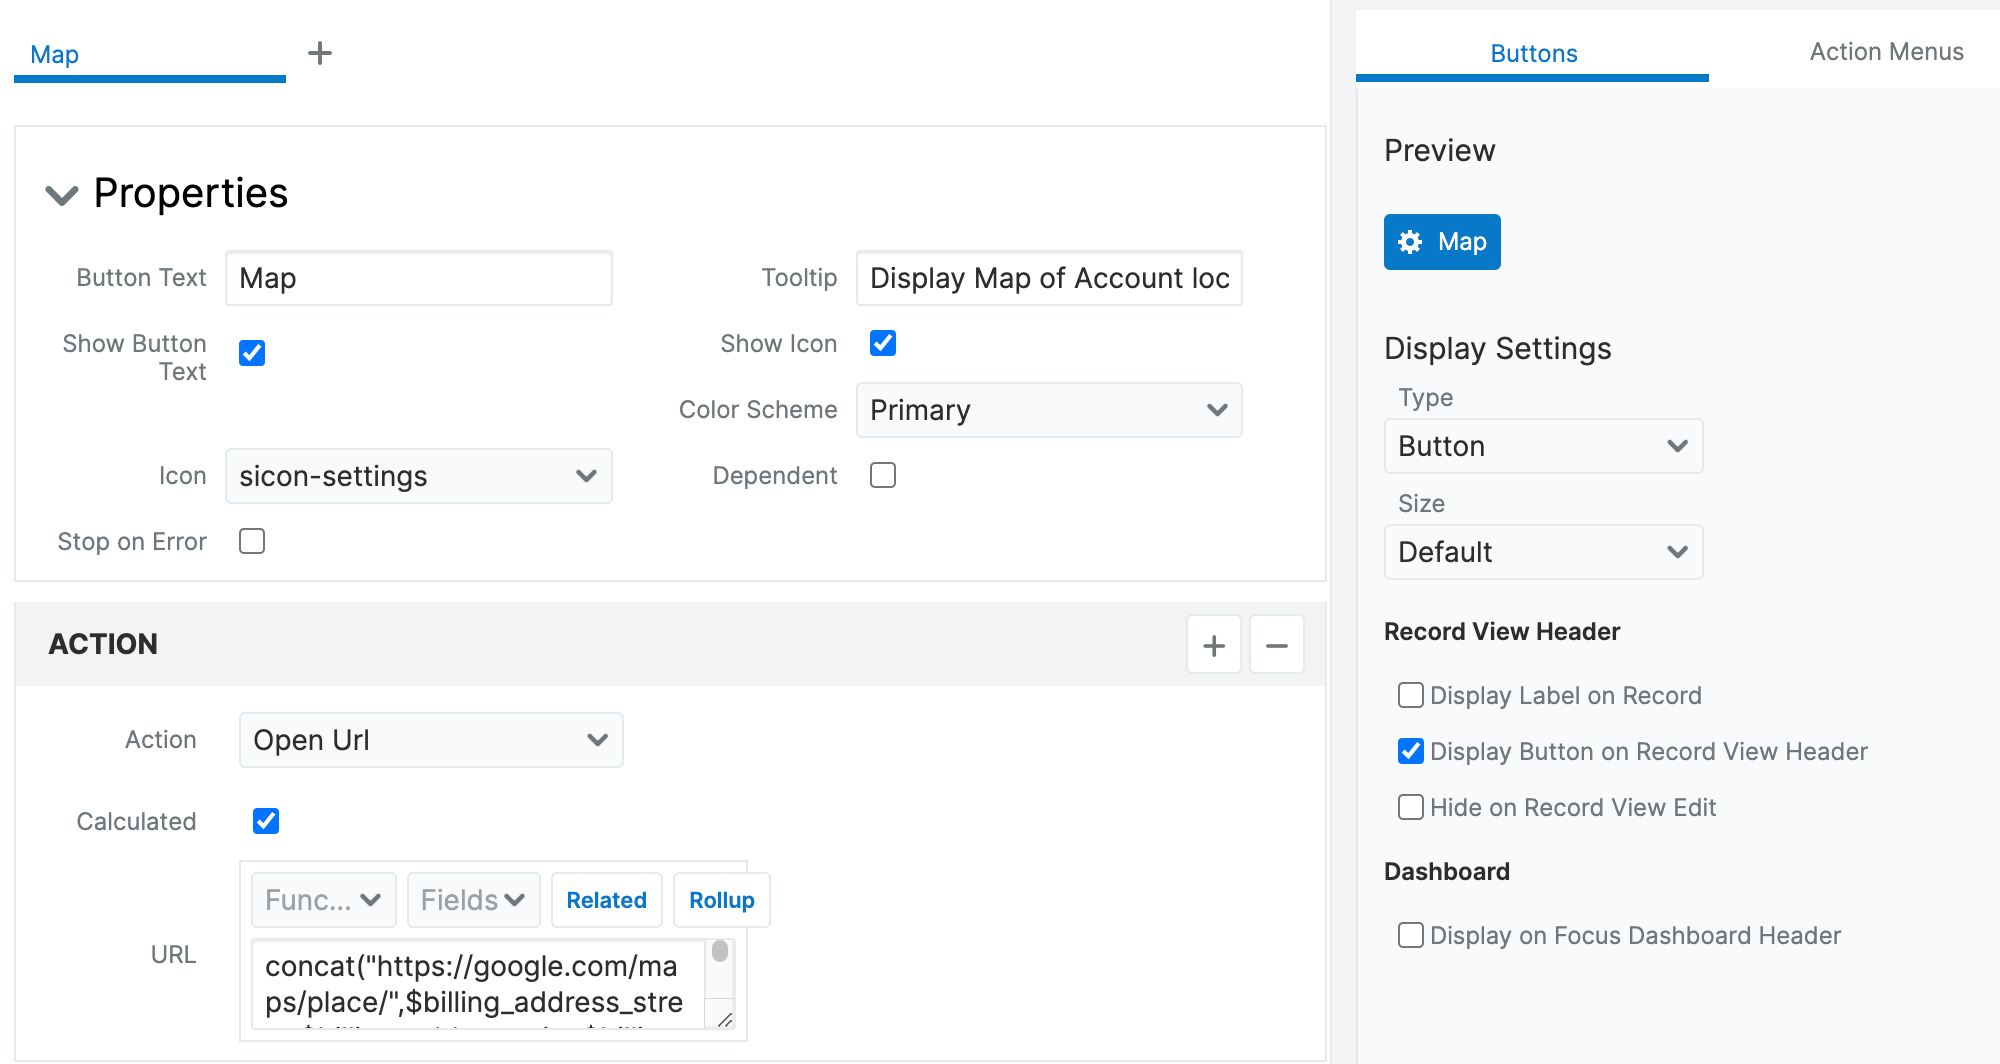Enable Hide on Record View Edit
Viewport: 2000px width, 1064px height.
pos(1410,807)
